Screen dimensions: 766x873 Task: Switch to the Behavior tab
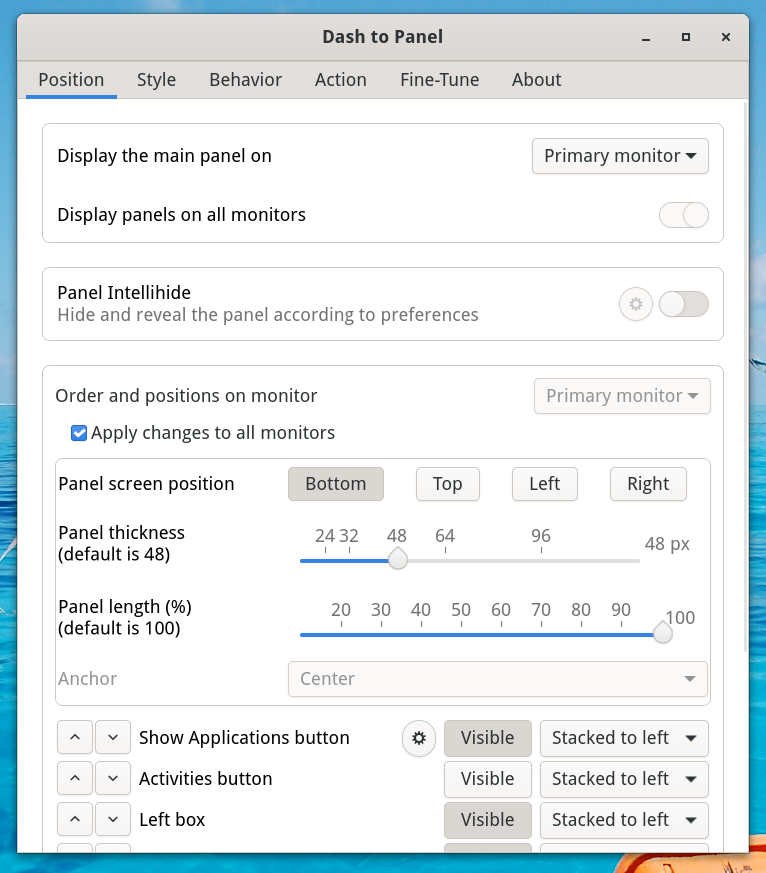pos(245,80)
